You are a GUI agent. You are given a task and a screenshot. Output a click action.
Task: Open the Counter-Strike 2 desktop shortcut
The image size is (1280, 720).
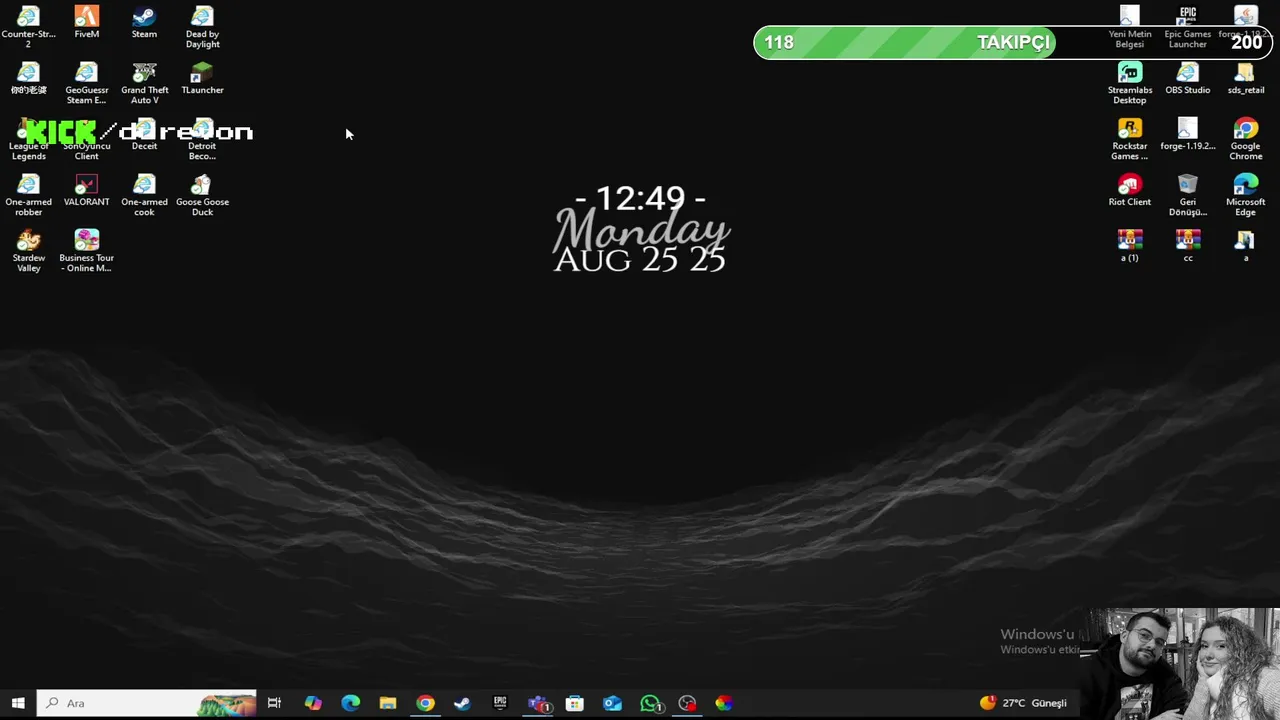point(28,27)
